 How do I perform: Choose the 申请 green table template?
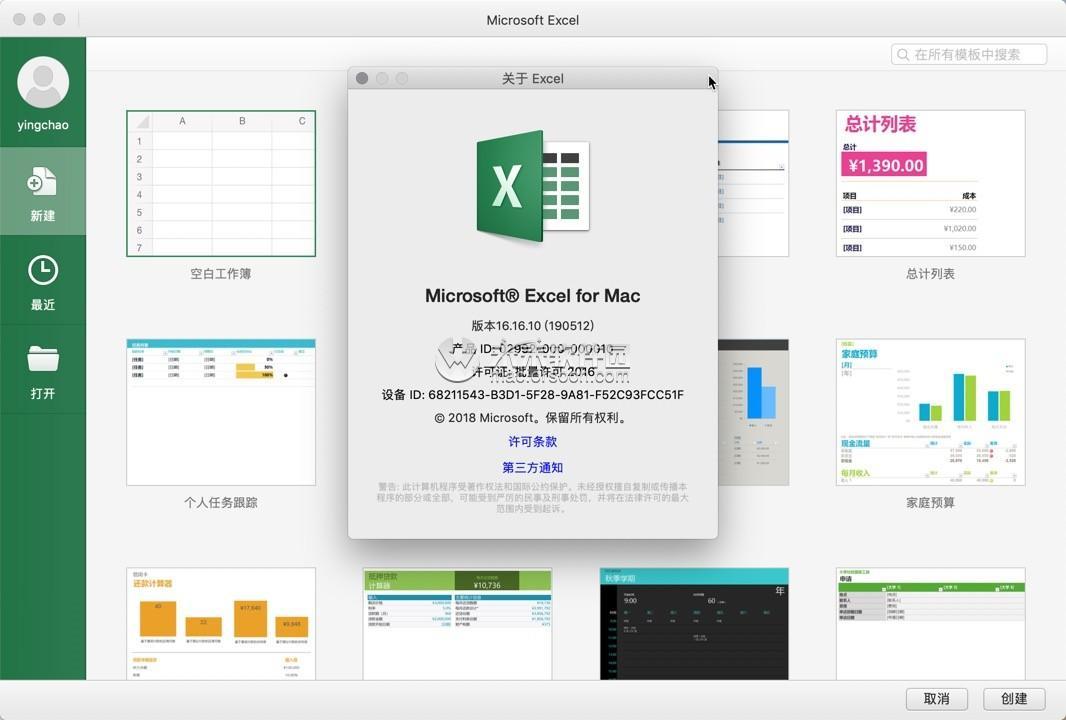click(930, 624)
